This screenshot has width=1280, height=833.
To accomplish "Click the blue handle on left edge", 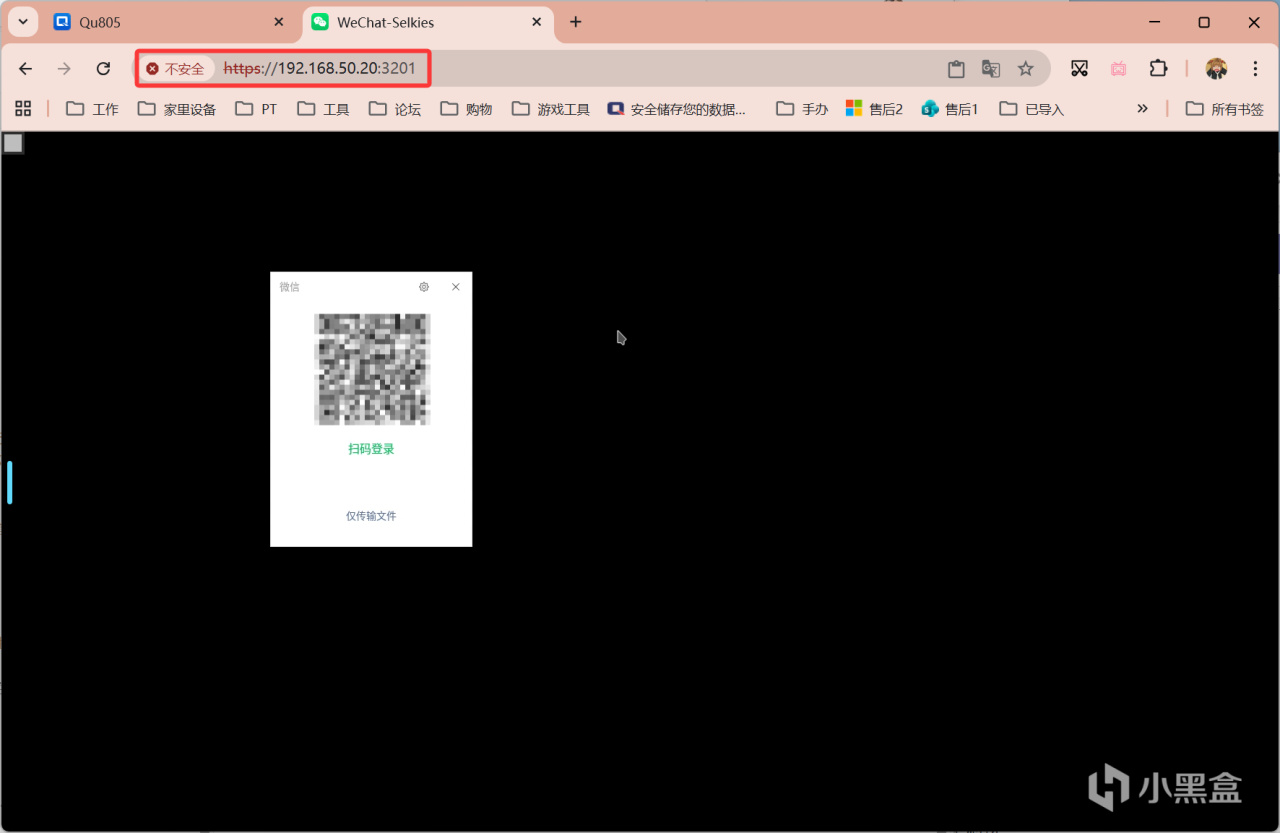I will click(x=10, y=482).
